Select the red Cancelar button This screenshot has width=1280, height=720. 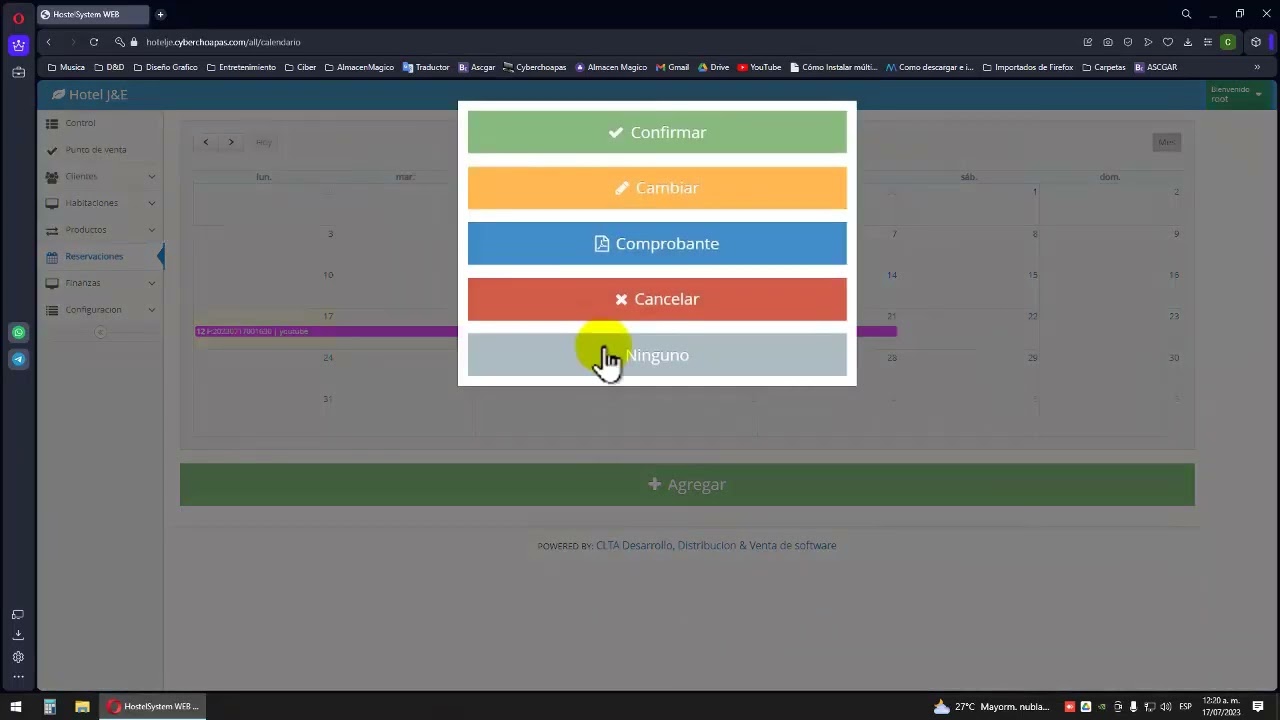click(x=657, y=299)
